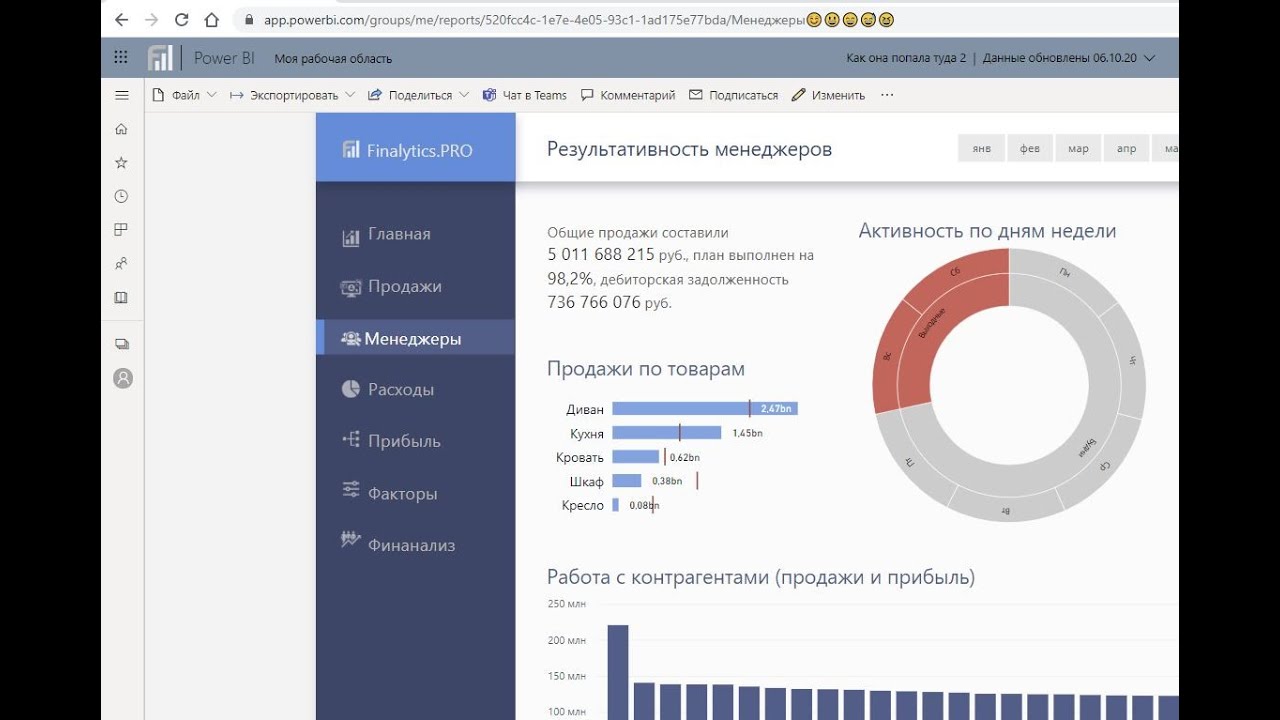Select the Кухня sales bar

[x=666, y=432]
